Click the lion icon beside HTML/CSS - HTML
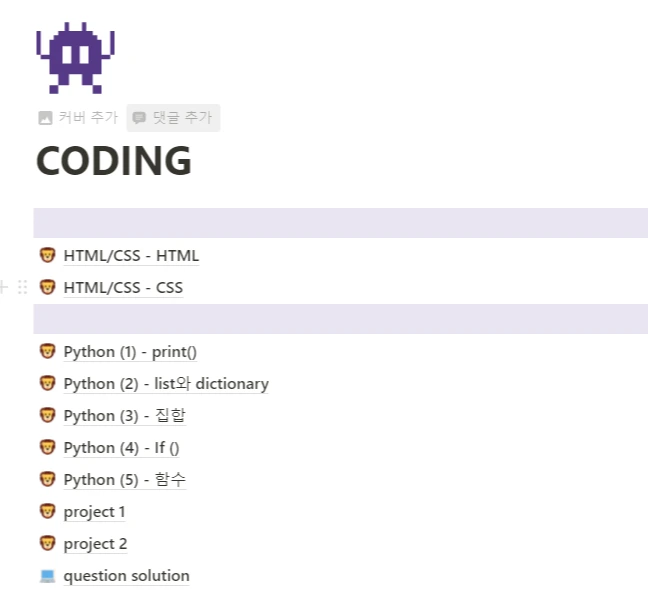Viewport: 648px width, 590px height. 47,256
